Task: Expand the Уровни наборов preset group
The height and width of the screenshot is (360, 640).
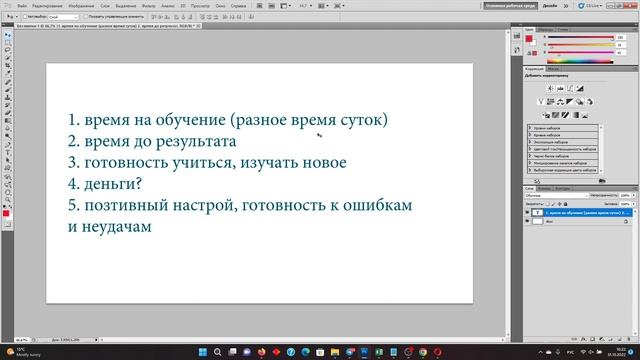Action: click(530, 128)
